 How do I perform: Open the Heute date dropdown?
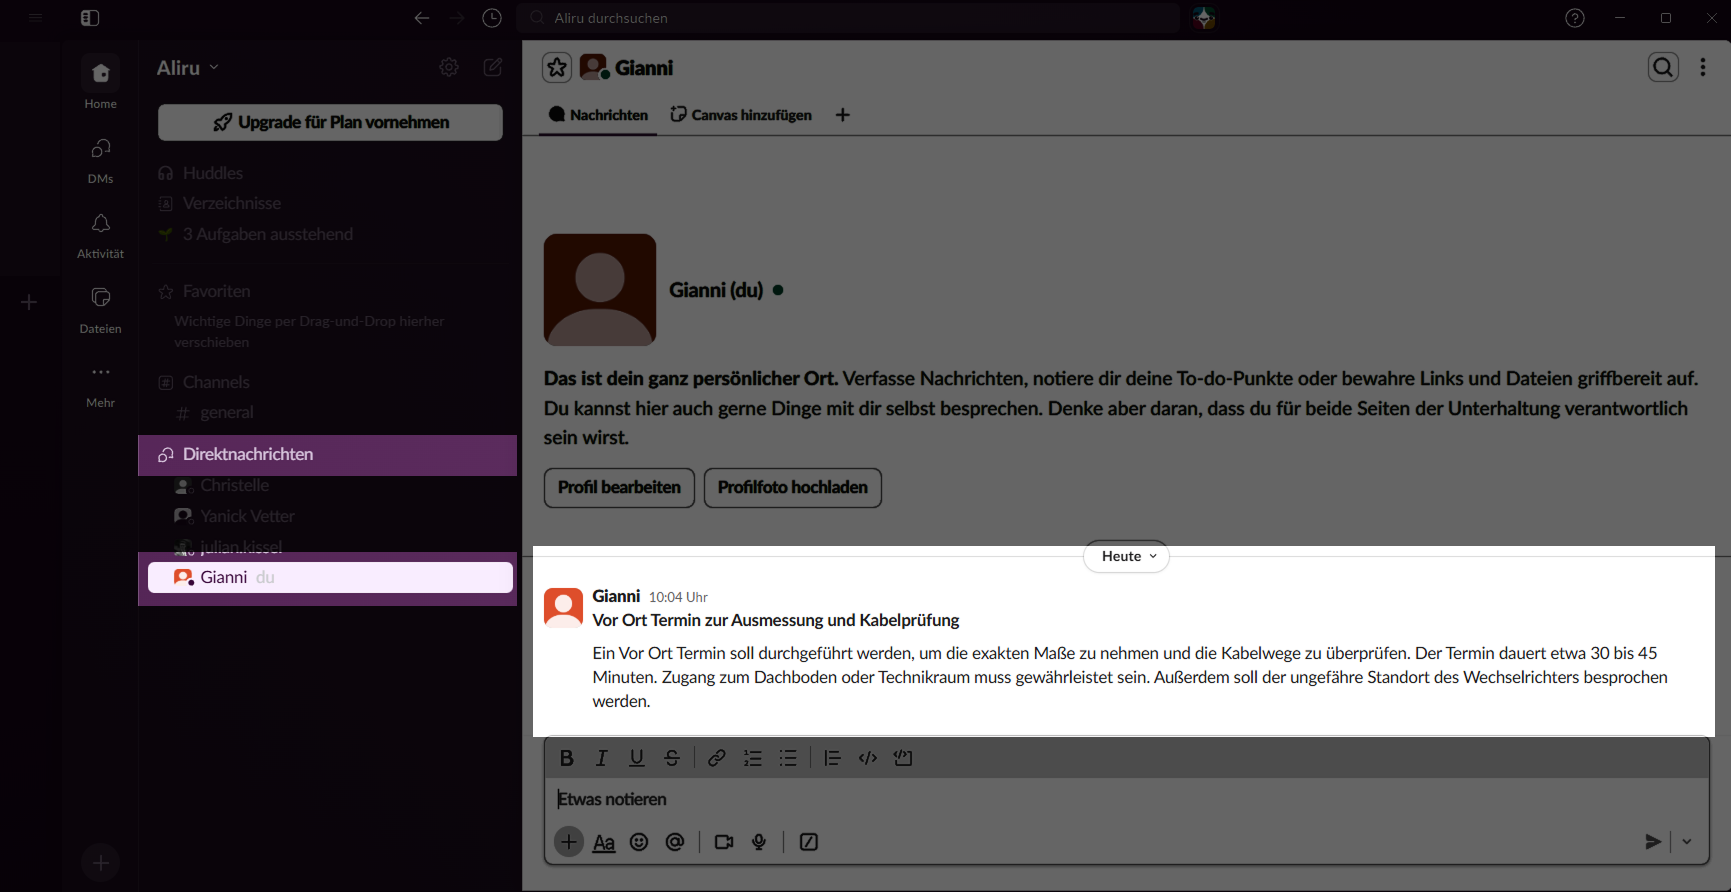1127,556
